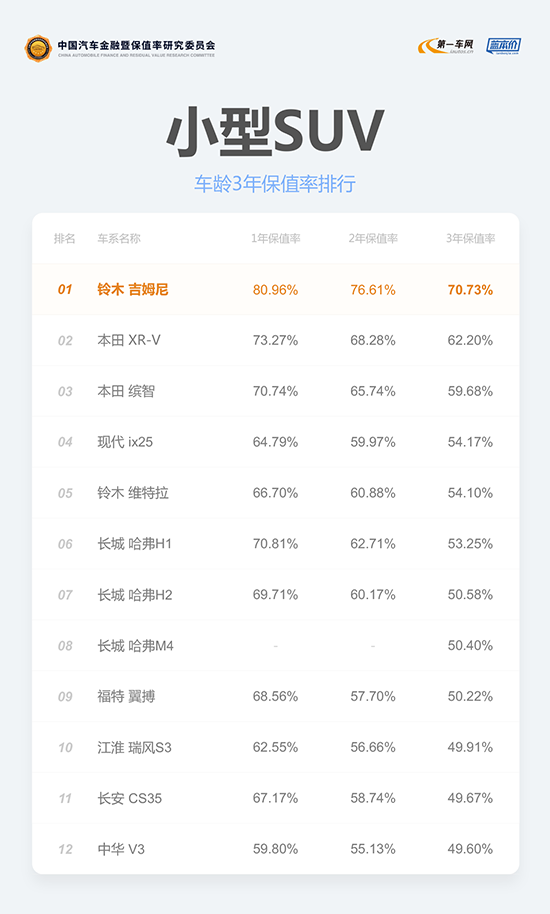Screen dimensions: 550x914
Task: Click 长城 哈弗H1 in the list
Action: click(135, 544)
